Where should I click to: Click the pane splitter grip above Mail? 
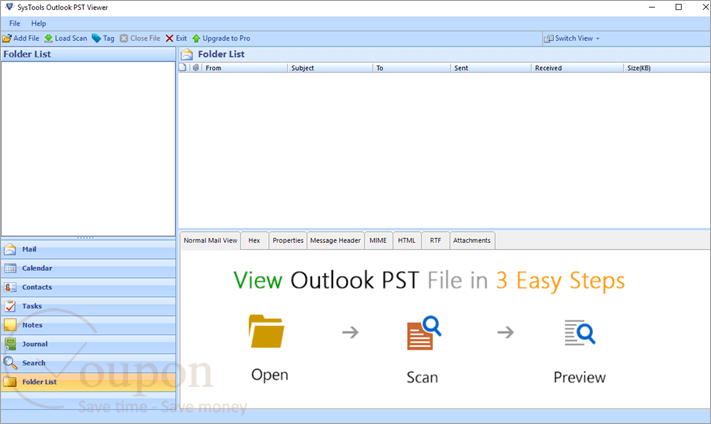86,238
